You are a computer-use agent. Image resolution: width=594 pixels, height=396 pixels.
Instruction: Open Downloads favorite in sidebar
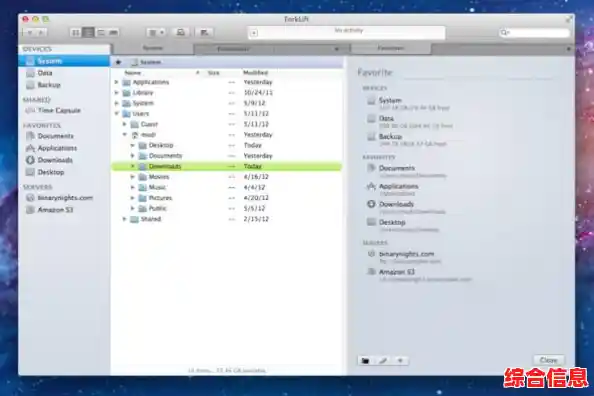(64, 160)
